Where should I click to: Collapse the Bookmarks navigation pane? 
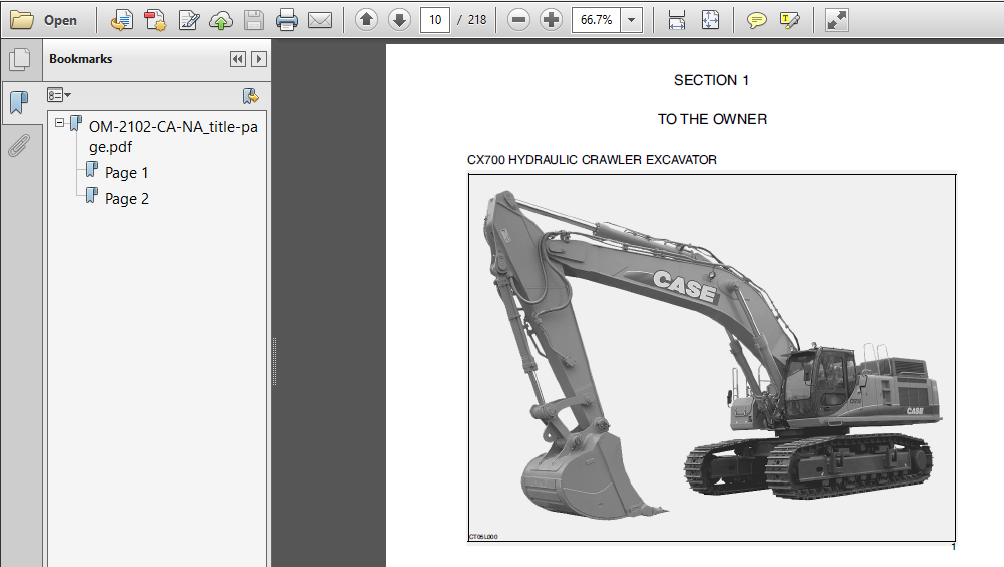click(238, 59)
